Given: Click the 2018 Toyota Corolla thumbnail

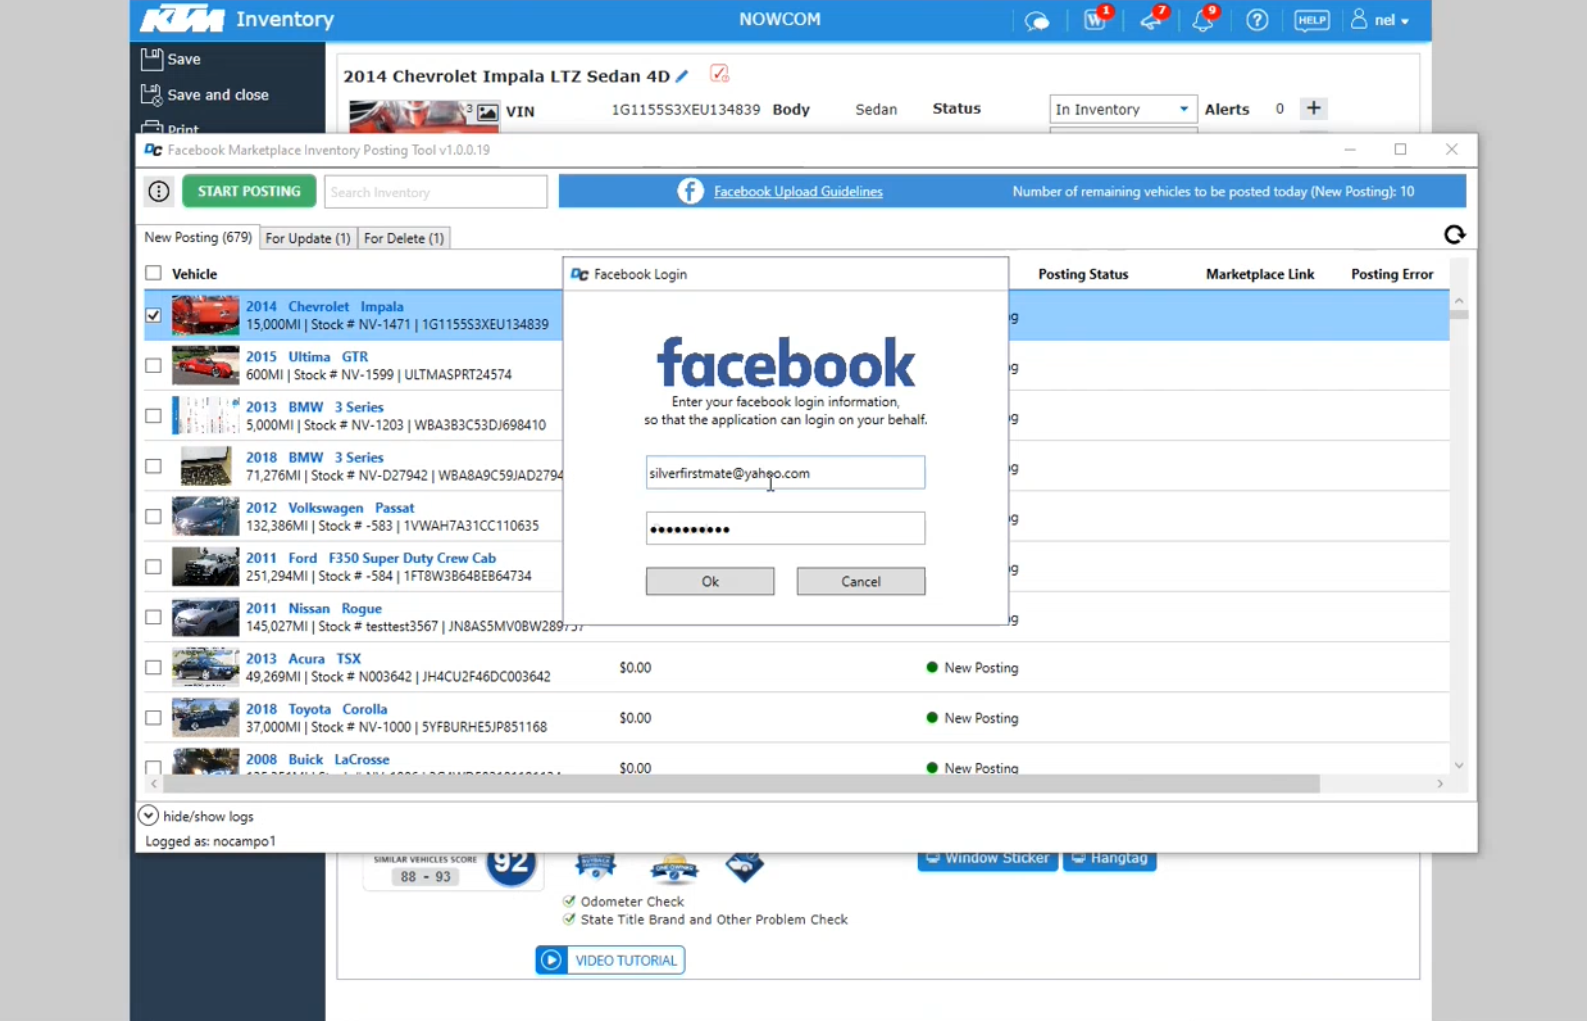Looking at the screenshot, I should tap(205, 717).
